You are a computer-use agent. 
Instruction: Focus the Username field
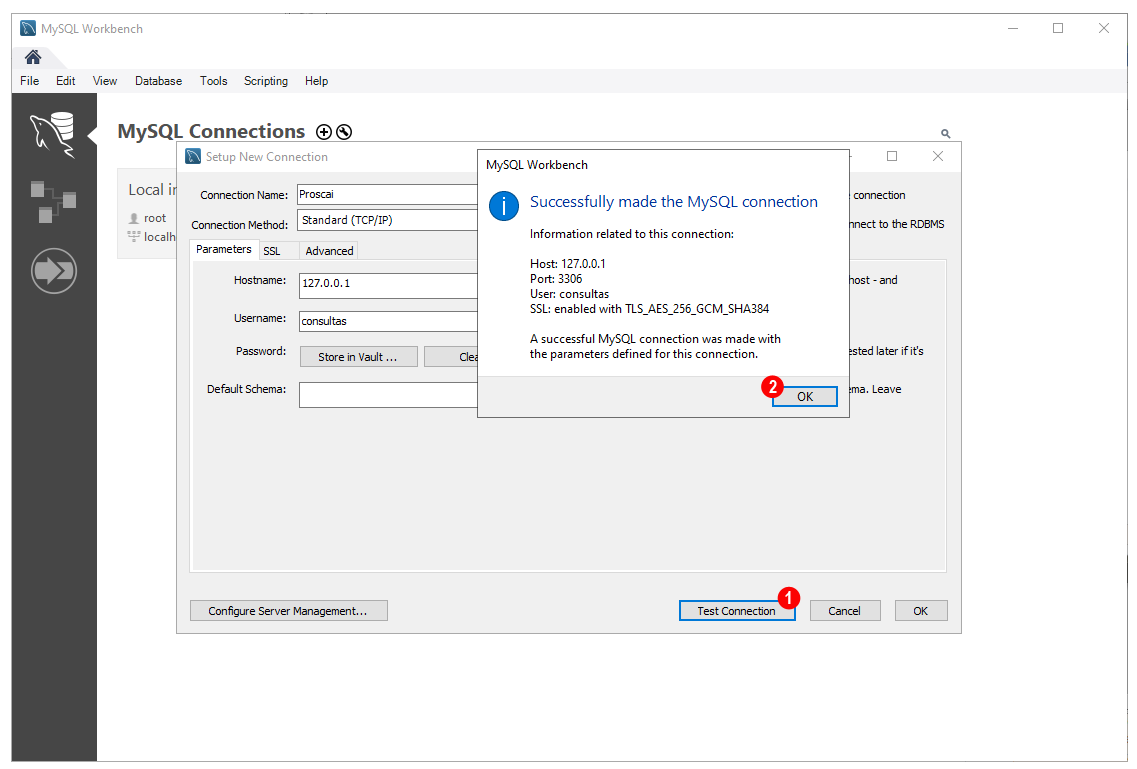[x=389, y=321]
